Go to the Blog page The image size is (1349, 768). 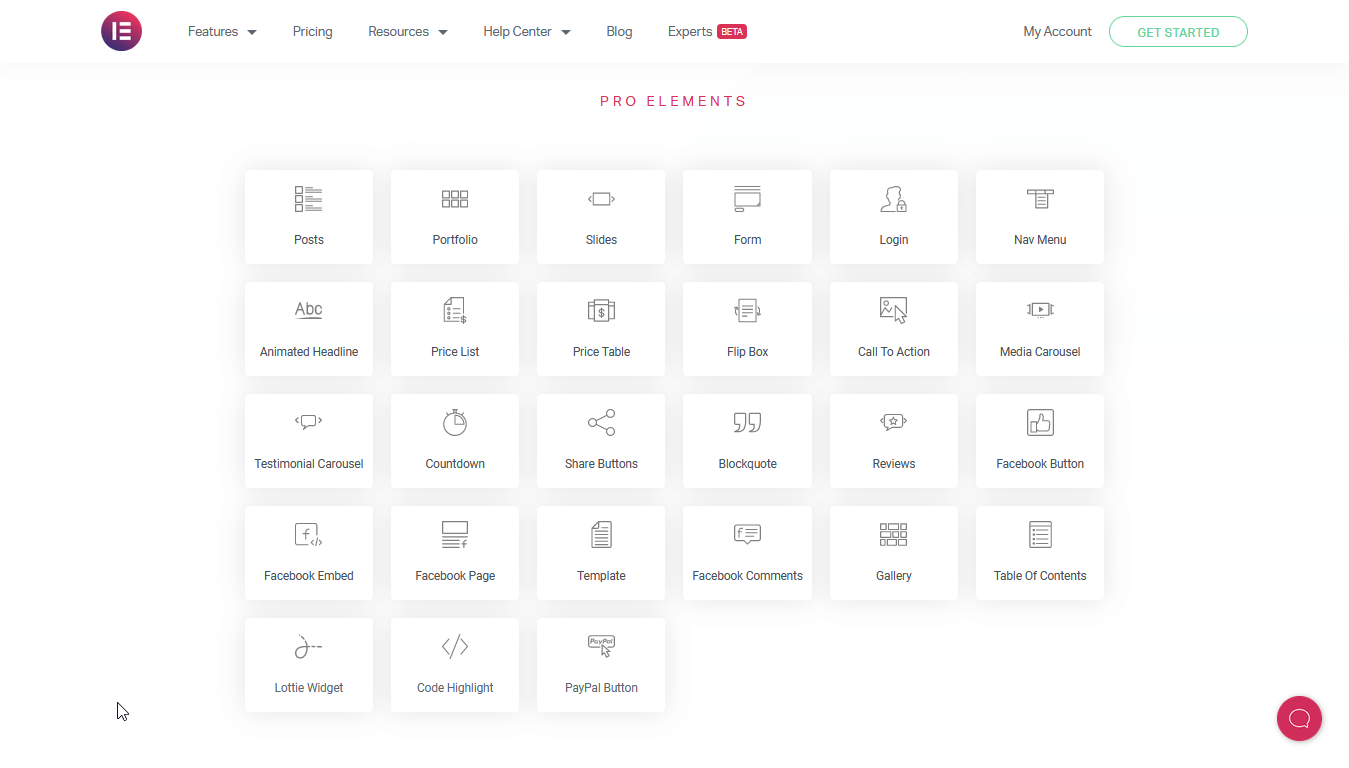pyautogui.click(x=619, y=31)
